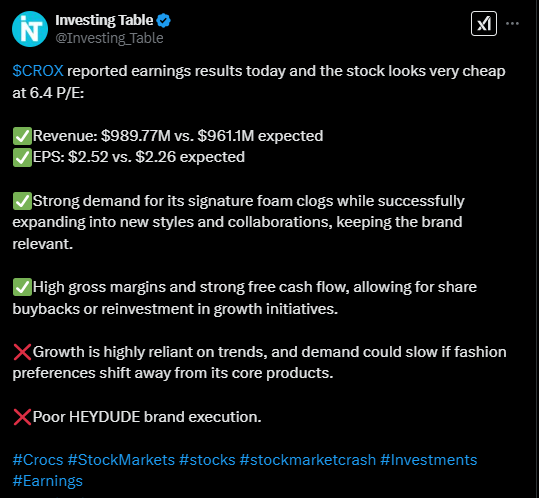539x498 pixels.
Task: Click checkmark emoji before High gross margins
Action: 22,287
